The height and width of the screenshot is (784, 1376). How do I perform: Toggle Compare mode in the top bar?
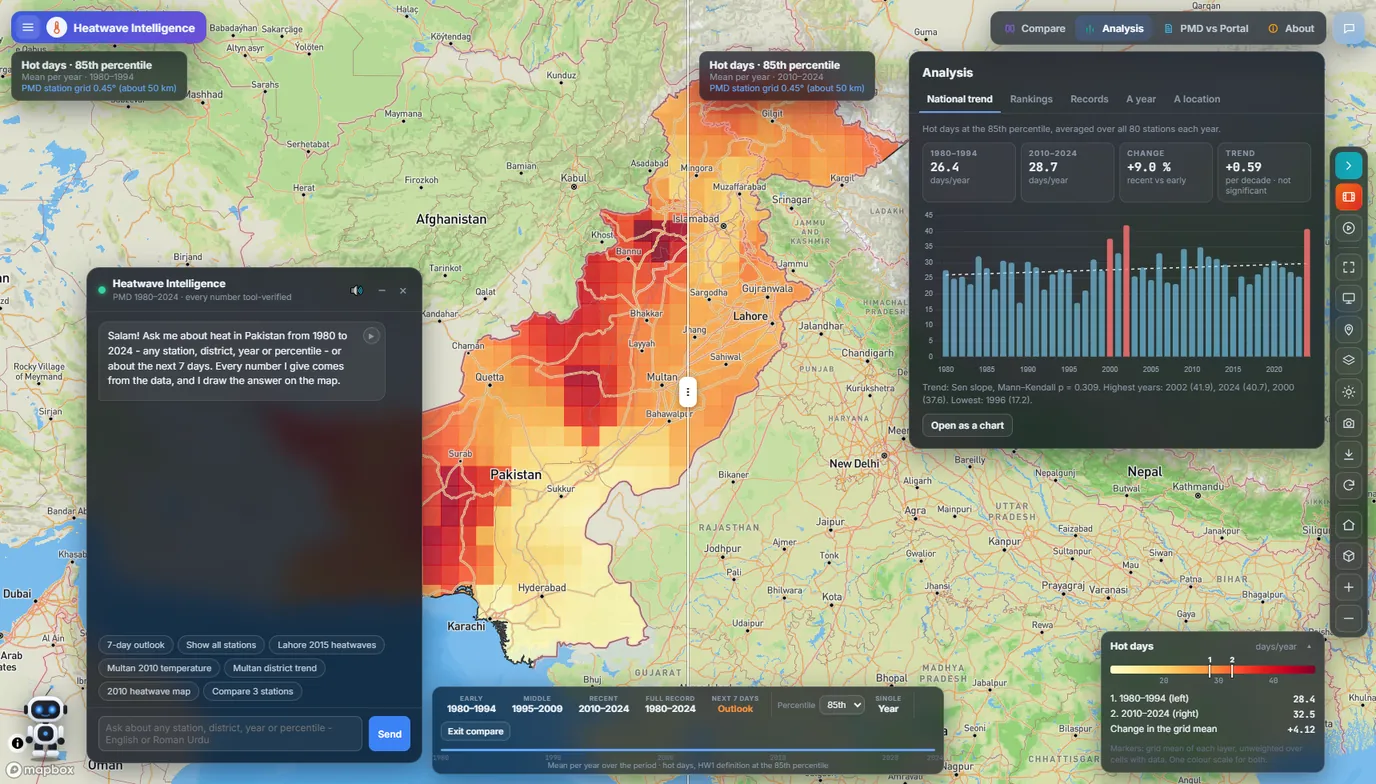[1035, 28]
